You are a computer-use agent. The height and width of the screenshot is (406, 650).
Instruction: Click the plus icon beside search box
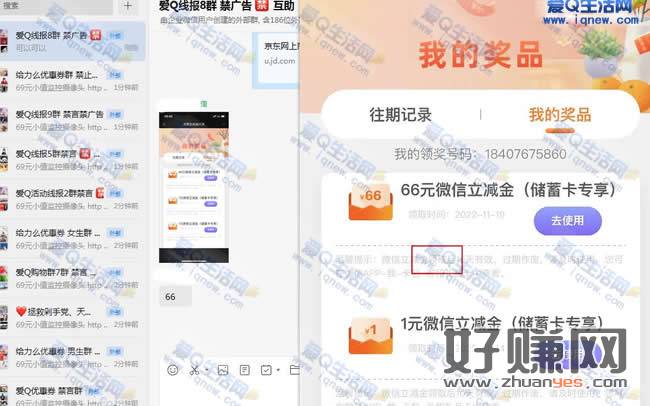pyautogui.click(x=127, y=5)
